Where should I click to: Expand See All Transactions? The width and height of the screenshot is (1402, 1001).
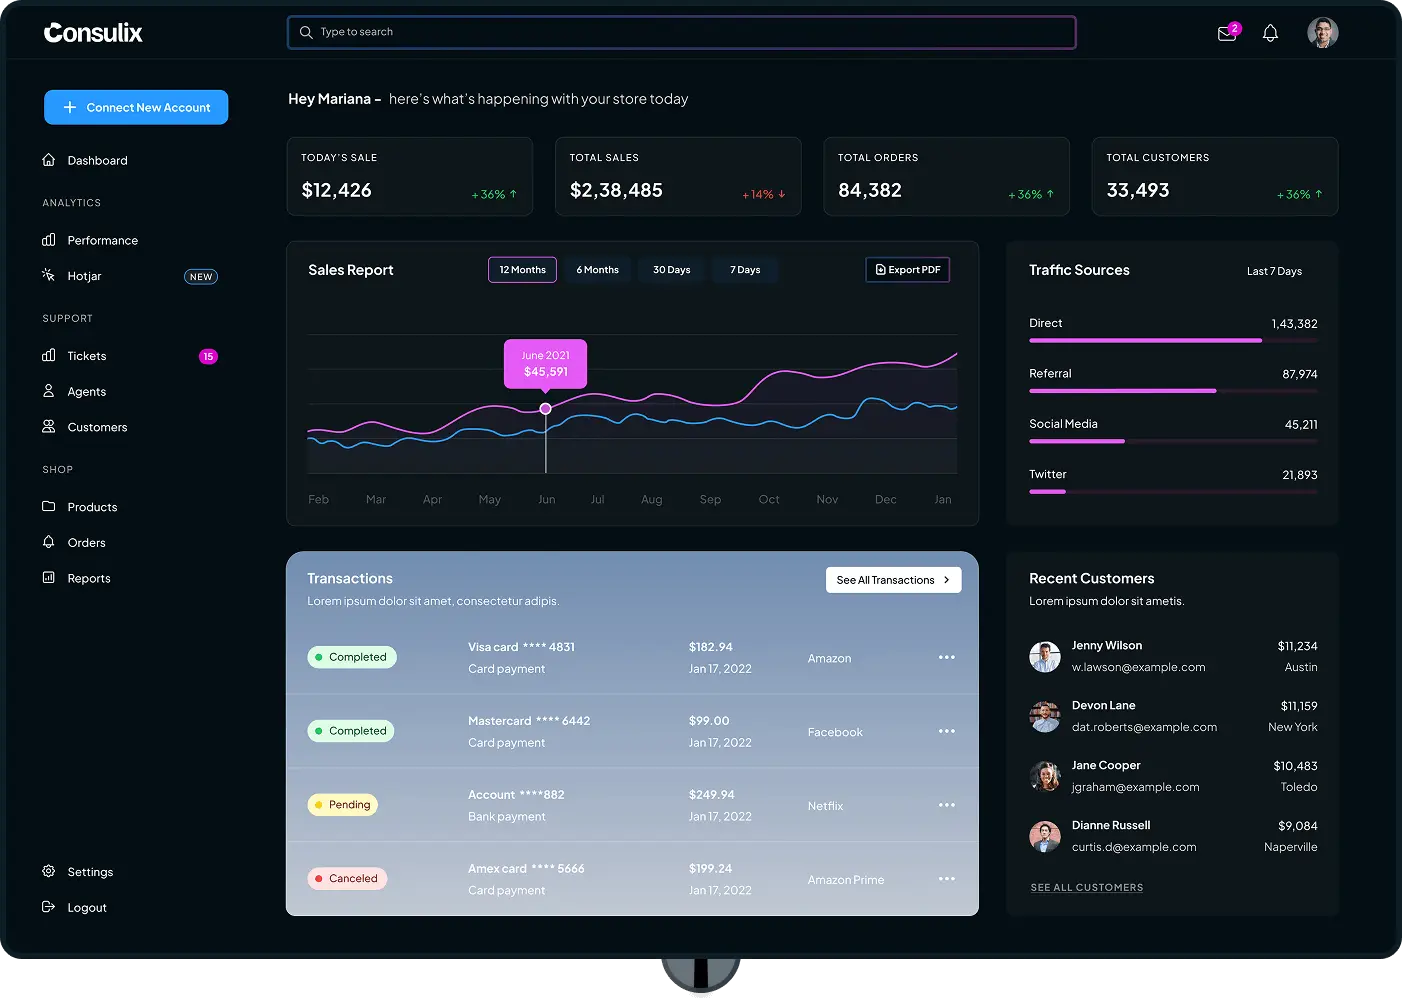893,580
